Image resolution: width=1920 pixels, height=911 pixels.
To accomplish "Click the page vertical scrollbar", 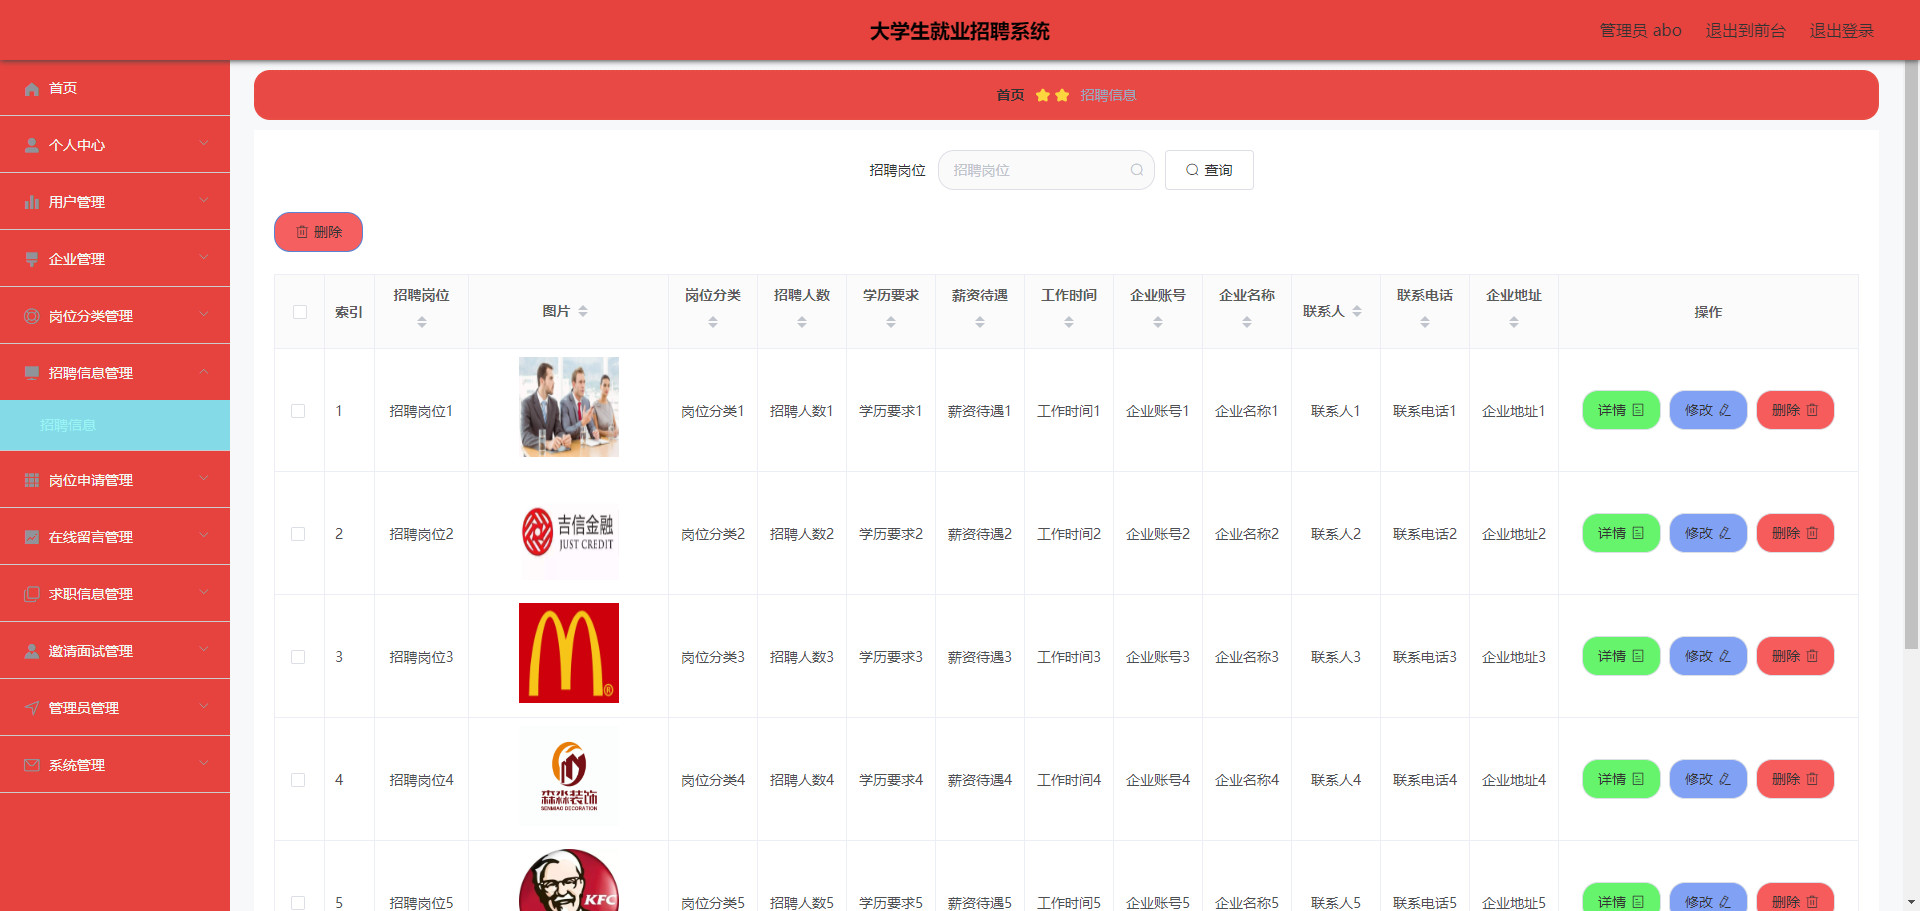I will click(1911, 355).
